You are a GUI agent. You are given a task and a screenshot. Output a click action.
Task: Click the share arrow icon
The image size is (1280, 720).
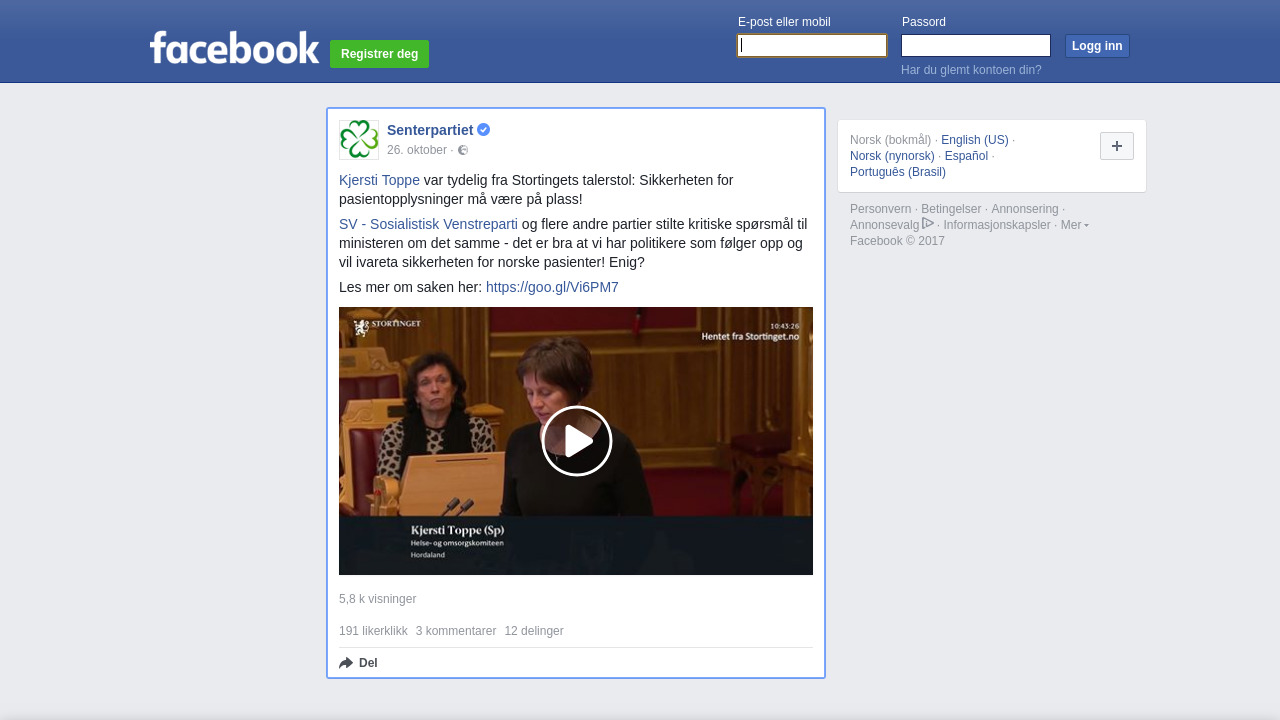(x=346, y=663)
